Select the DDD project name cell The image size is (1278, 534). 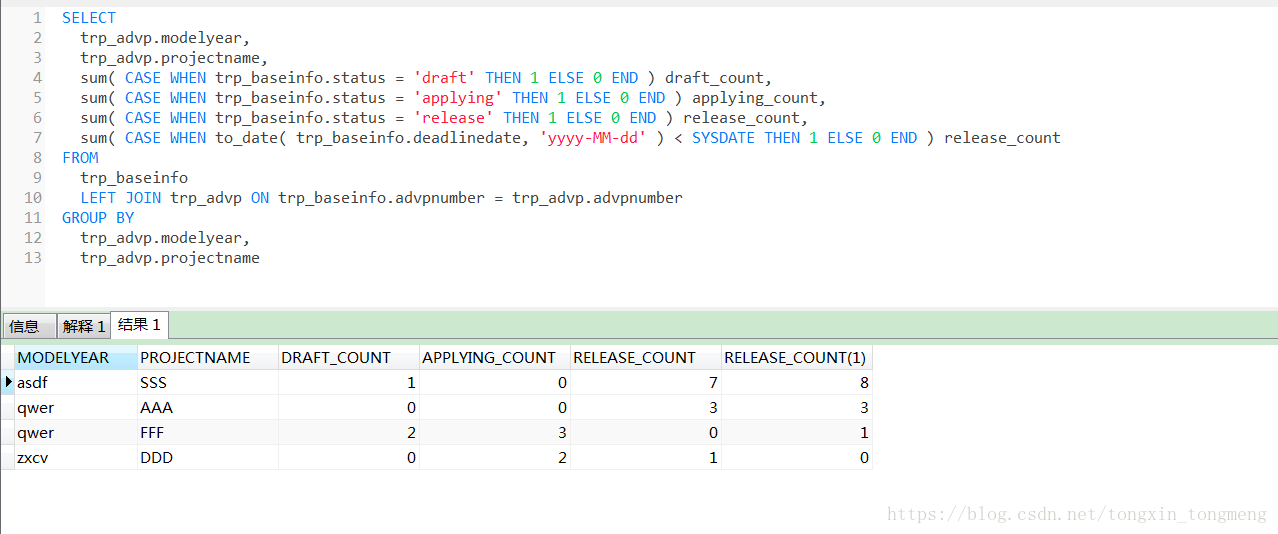[x=207, y=457]
